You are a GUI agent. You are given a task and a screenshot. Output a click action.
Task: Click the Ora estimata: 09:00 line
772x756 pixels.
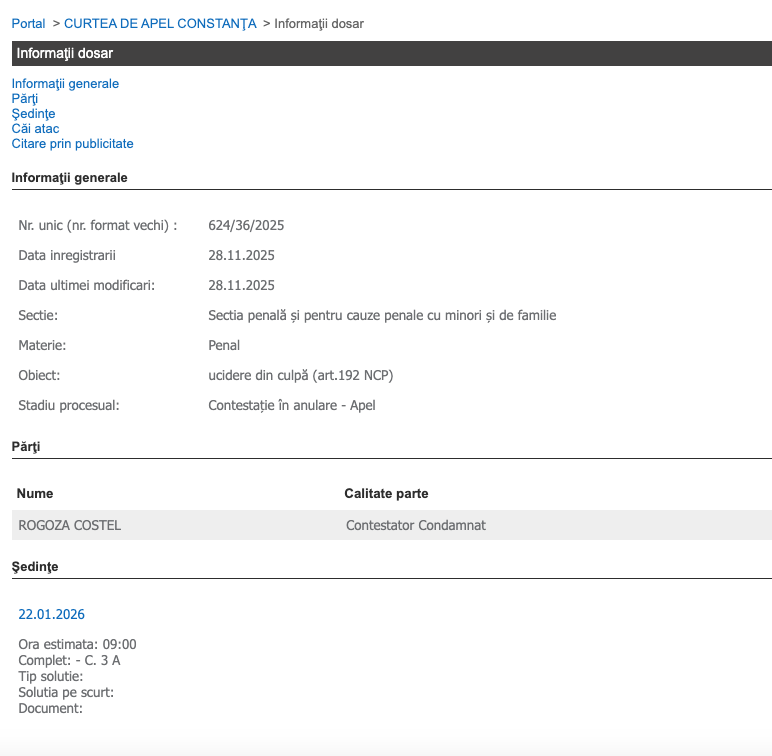point(77,645)
